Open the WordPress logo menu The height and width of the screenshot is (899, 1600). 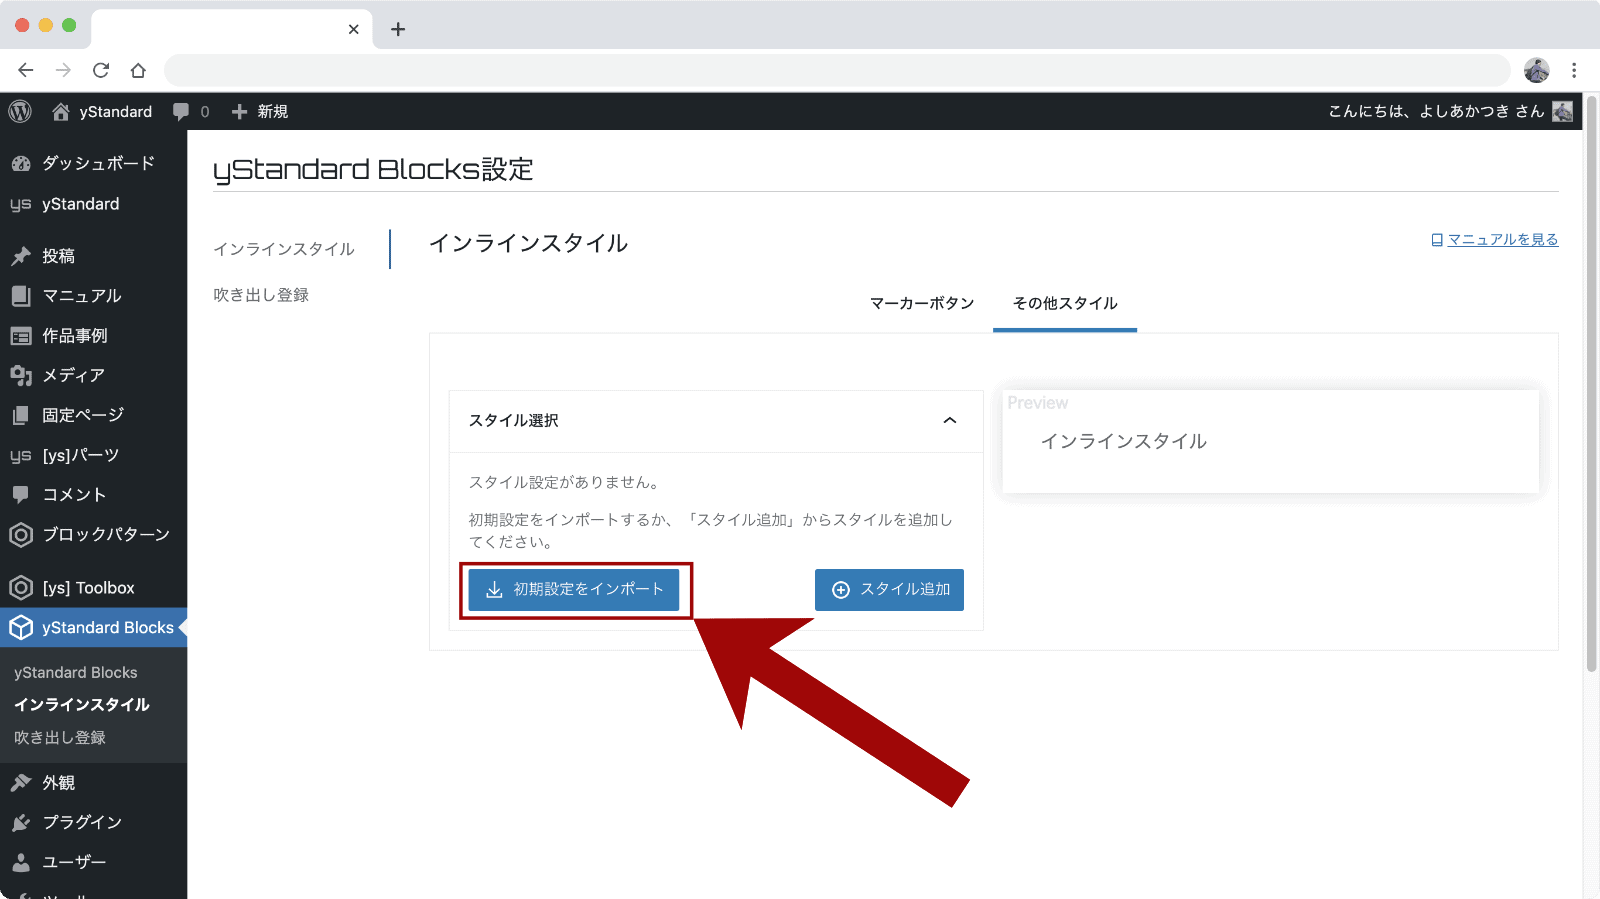pyautogui.click(x=20, y=111)
